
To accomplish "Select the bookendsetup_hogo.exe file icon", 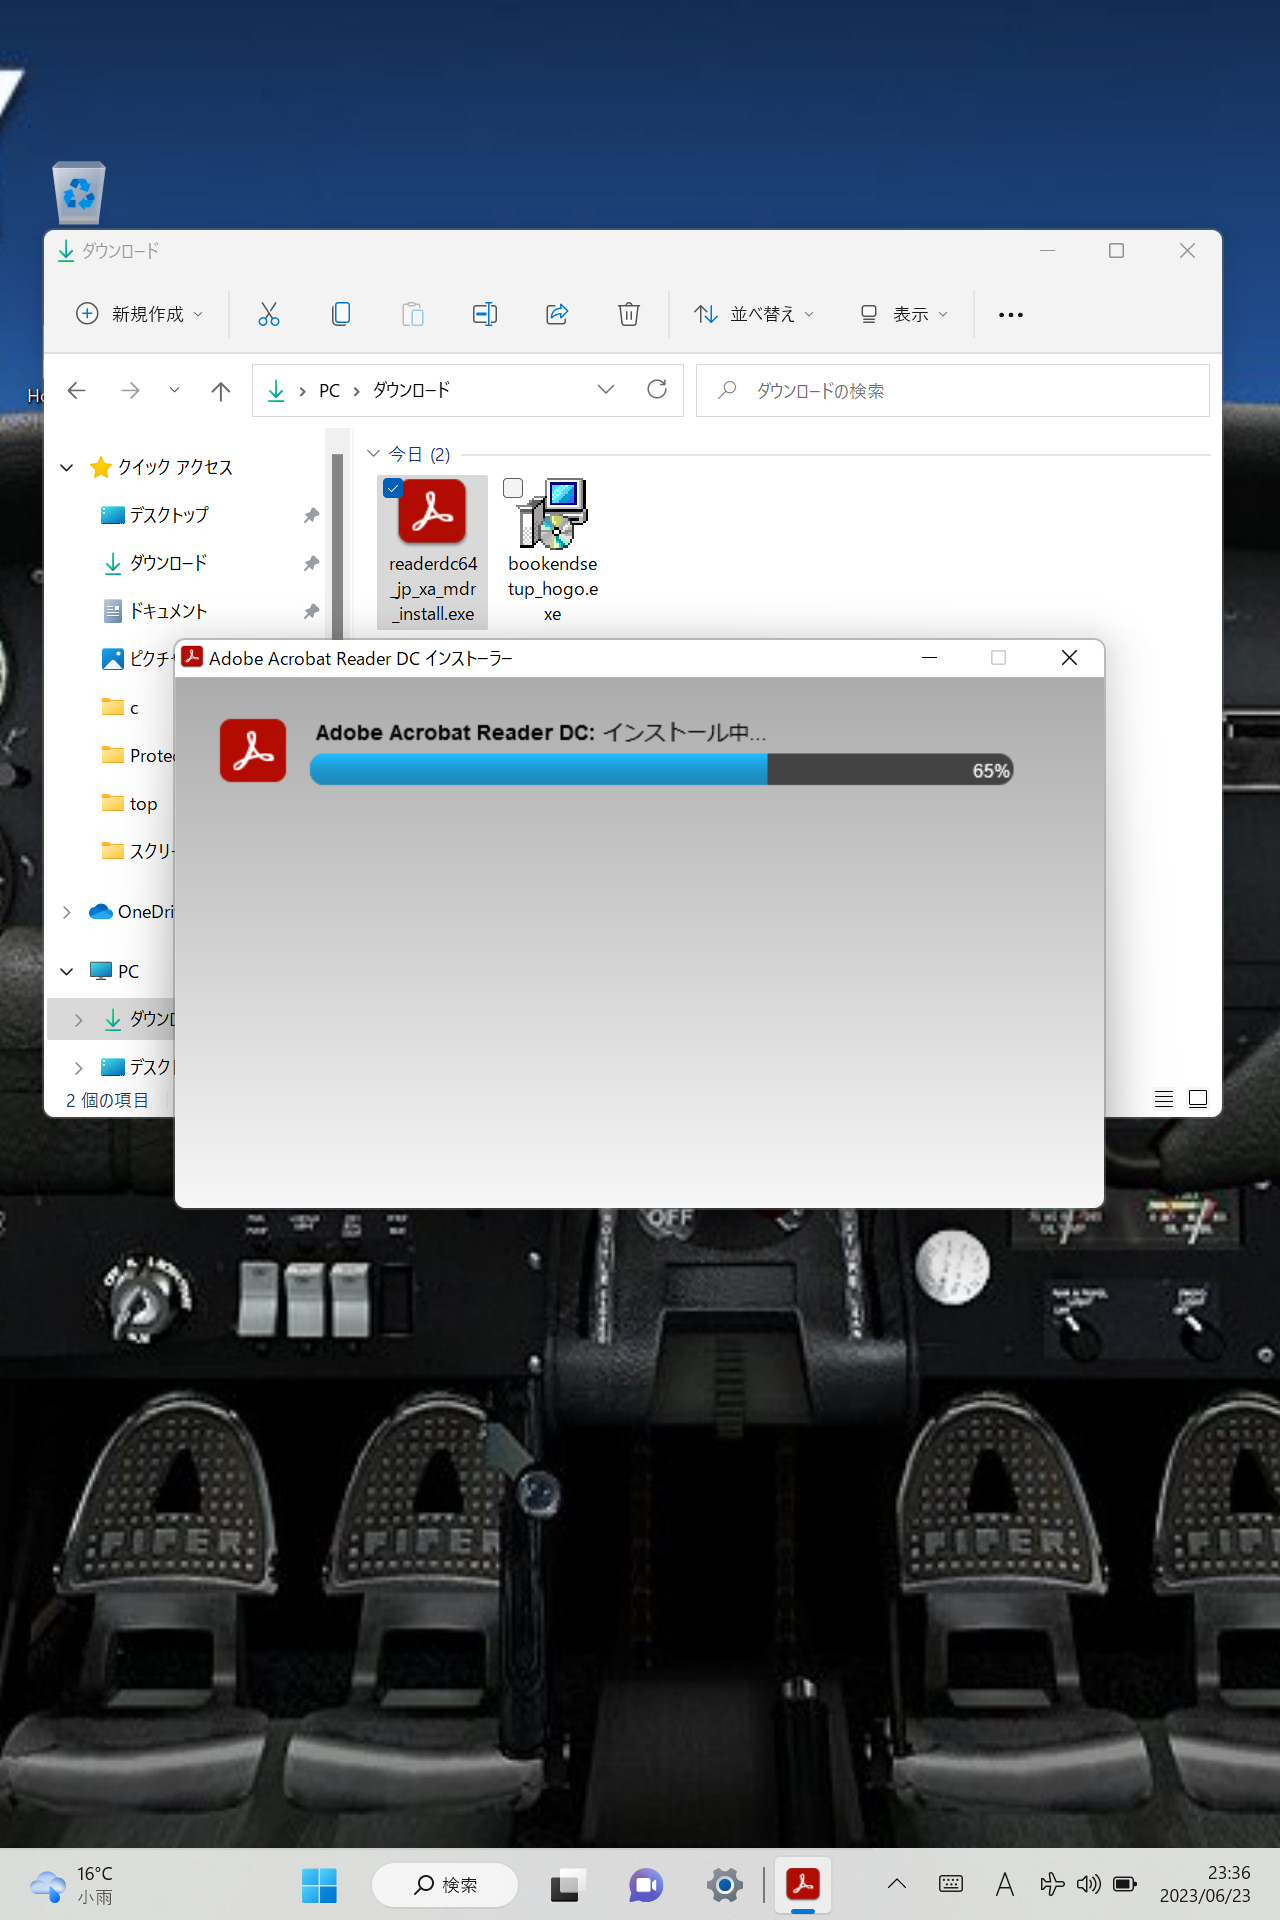I will click(552, 513).
